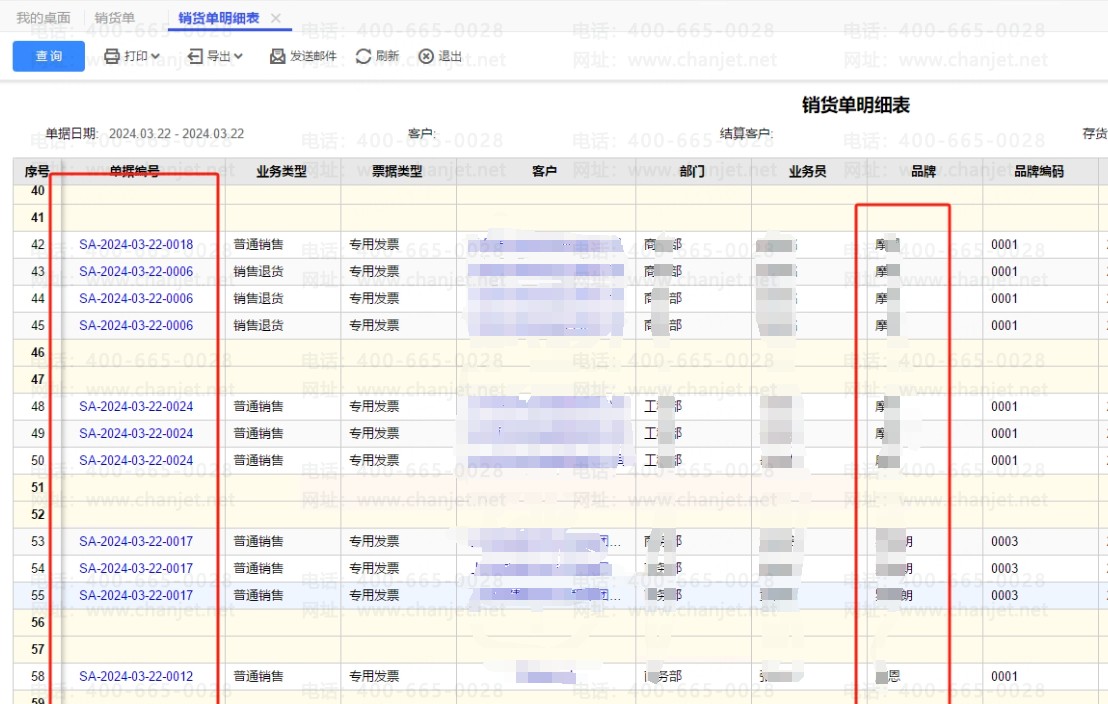Open SA-2024-03-22-0024 link in row 49
Image resolution: width=1108 pixels, height=704 pixels.
coord(136,433)
